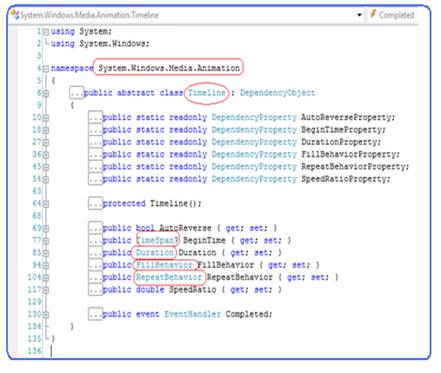The height and width of the screenshot is (373, 441).
Task: Click the lightning Completed event icon
Action: pos(373,15)
